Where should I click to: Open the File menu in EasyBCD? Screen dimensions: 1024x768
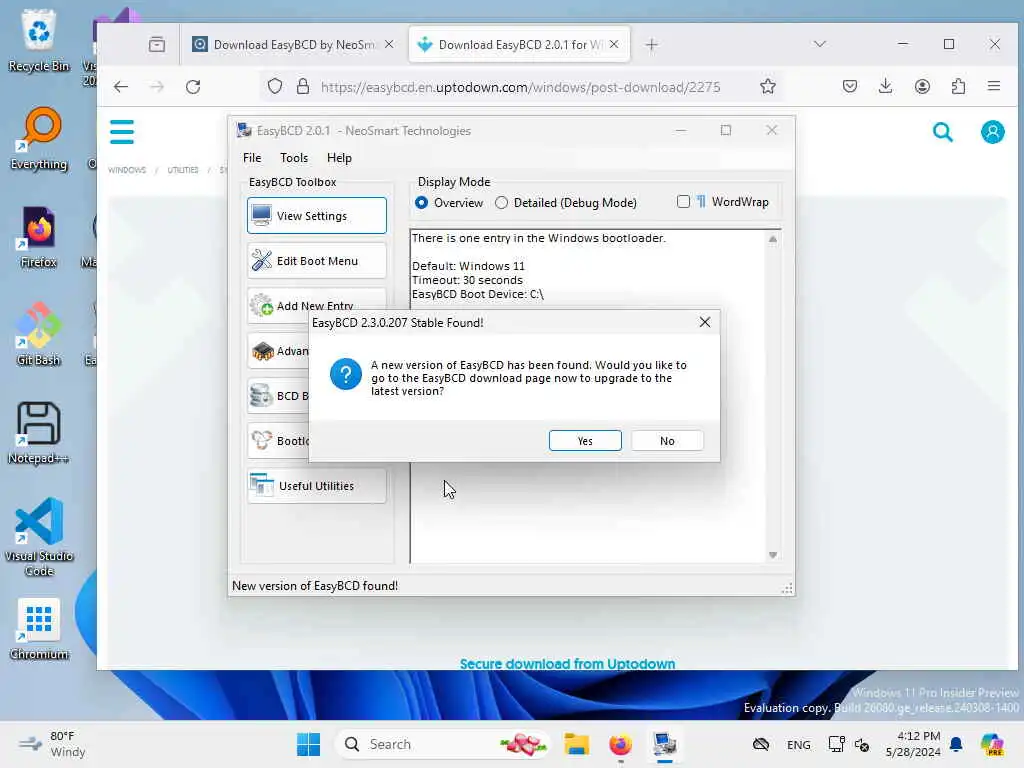click(252, 157)
